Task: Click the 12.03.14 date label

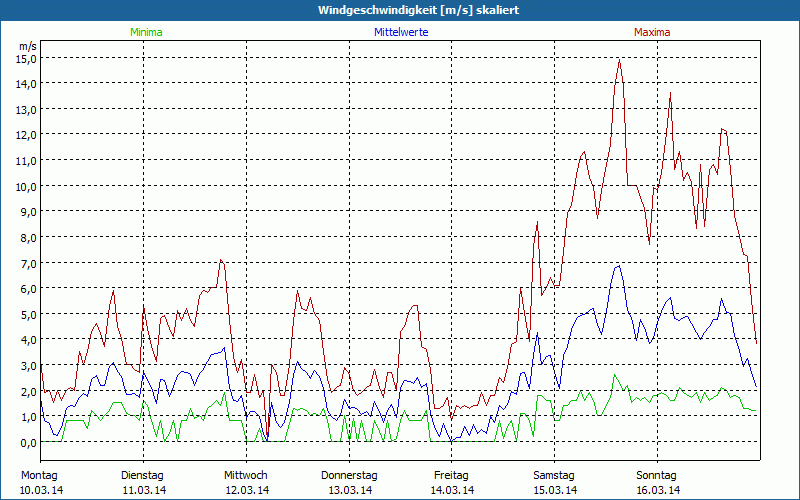Action: (246, 490)
